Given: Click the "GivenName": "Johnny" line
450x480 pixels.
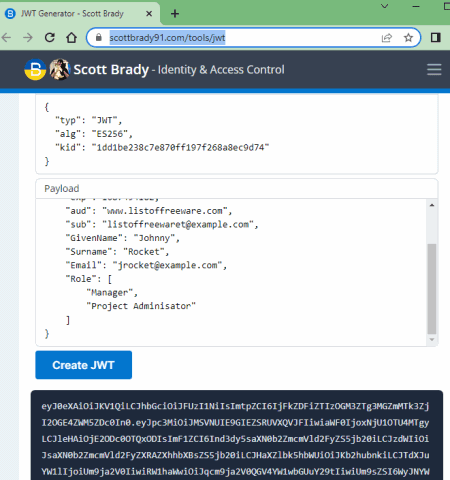Looking at the screenshot, I should [123, 238].
